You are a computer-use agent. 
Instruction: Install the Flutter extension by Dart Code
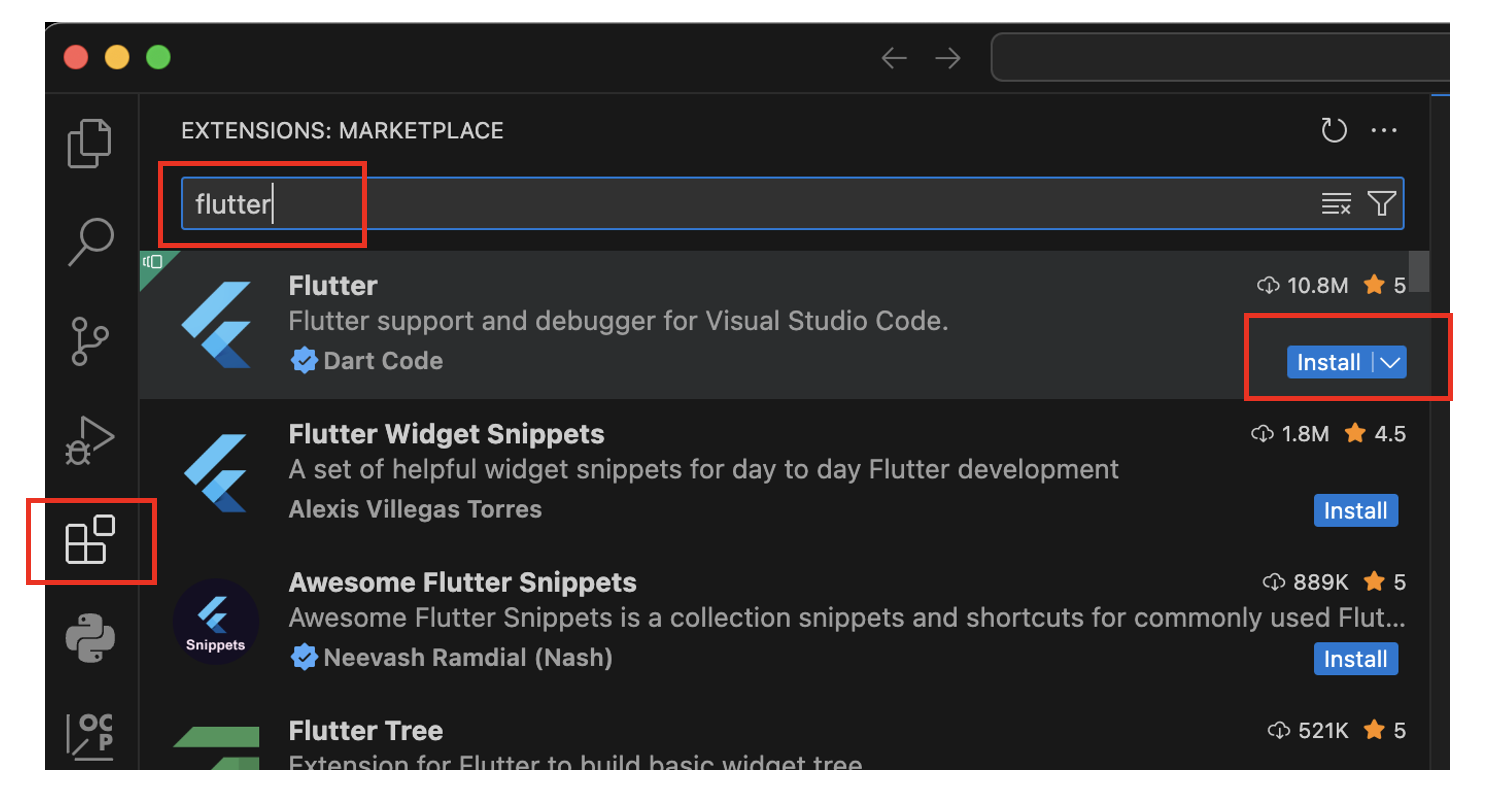click(1328, 363)
